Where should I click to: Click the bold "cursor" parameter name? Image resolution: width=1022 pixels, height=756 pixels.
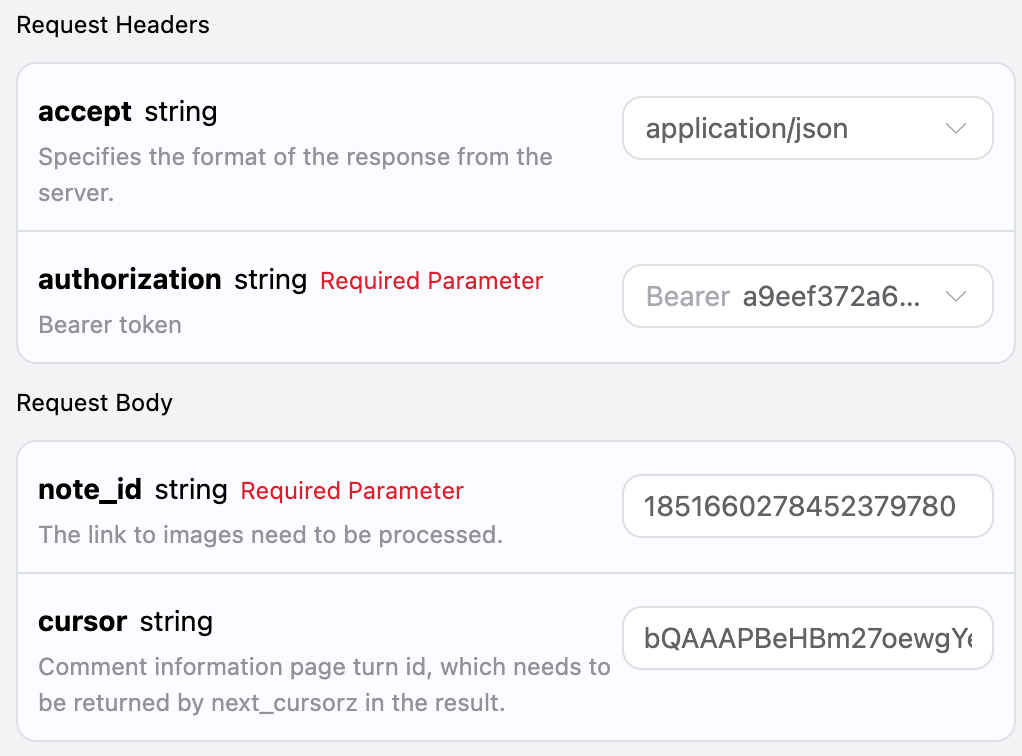[x=82, y=622]
